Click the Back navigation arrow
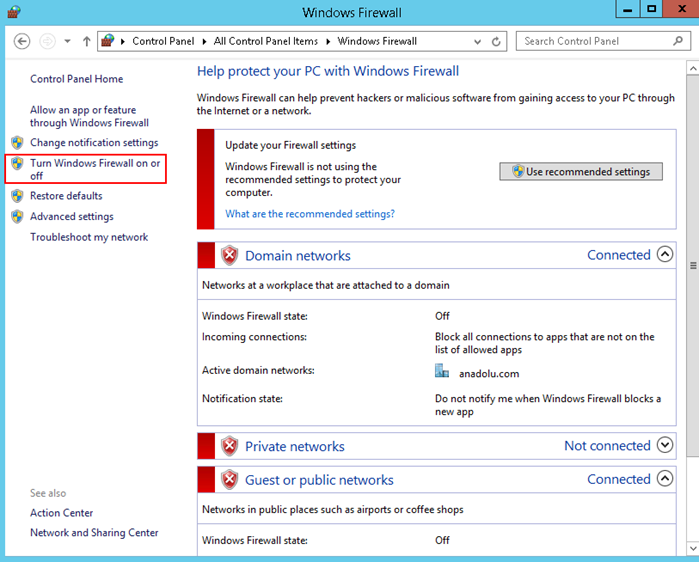Screen dimensions: 699x562 point(22,41)
